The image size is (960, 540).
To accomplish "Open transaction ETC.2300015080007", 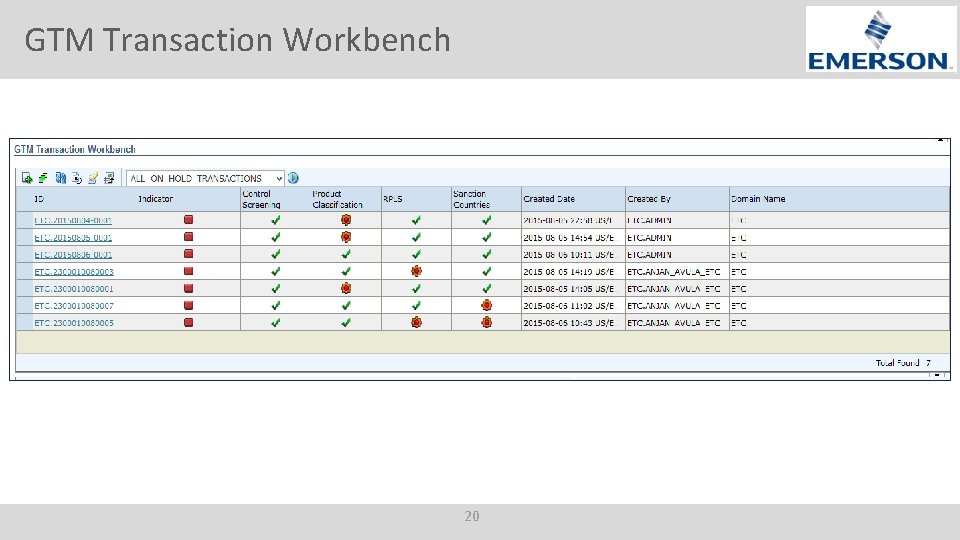I will point(74,306).
